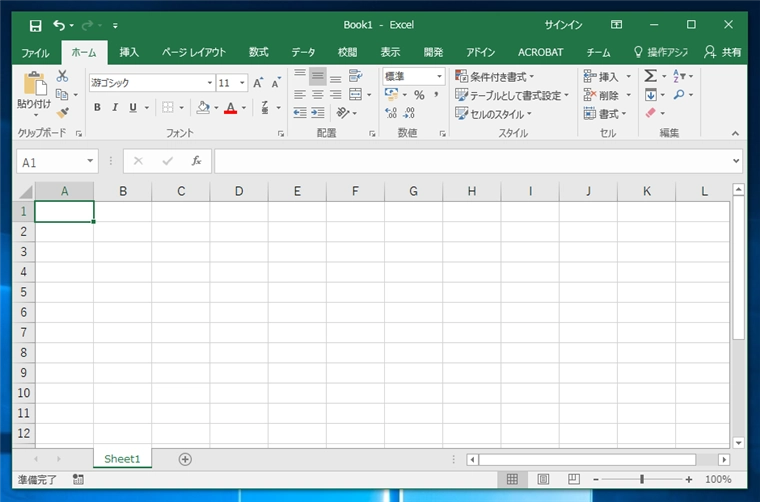
Task: Click the zoom slider handle
Action: coord(642,479)
